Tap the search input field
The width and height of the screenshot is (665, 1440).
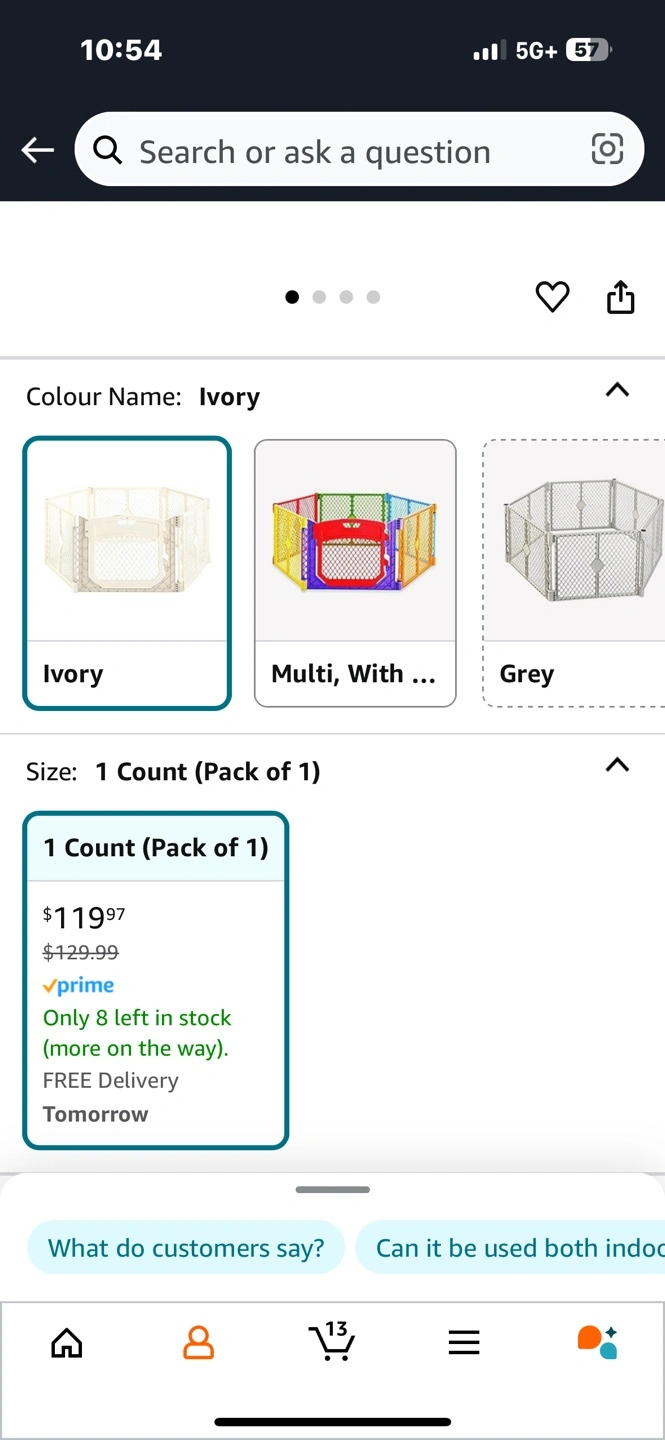[x=340, y=152]
